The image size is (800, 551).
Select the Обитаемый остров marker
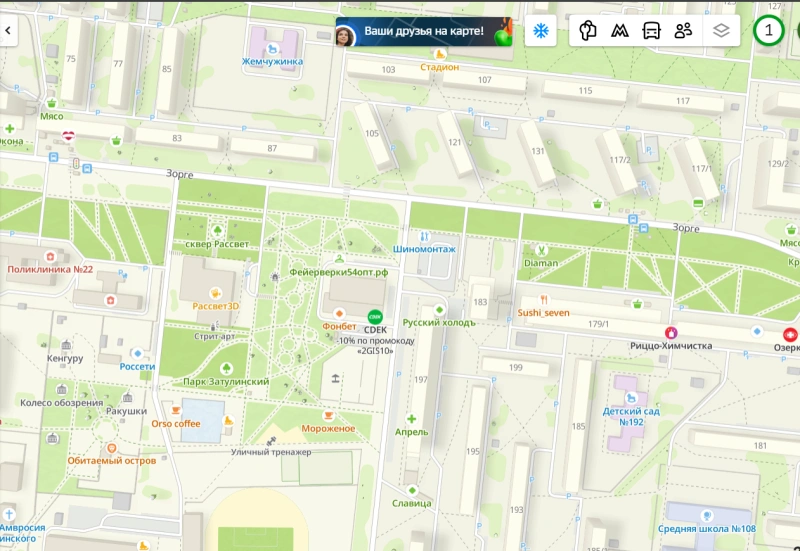coord(111,448)
